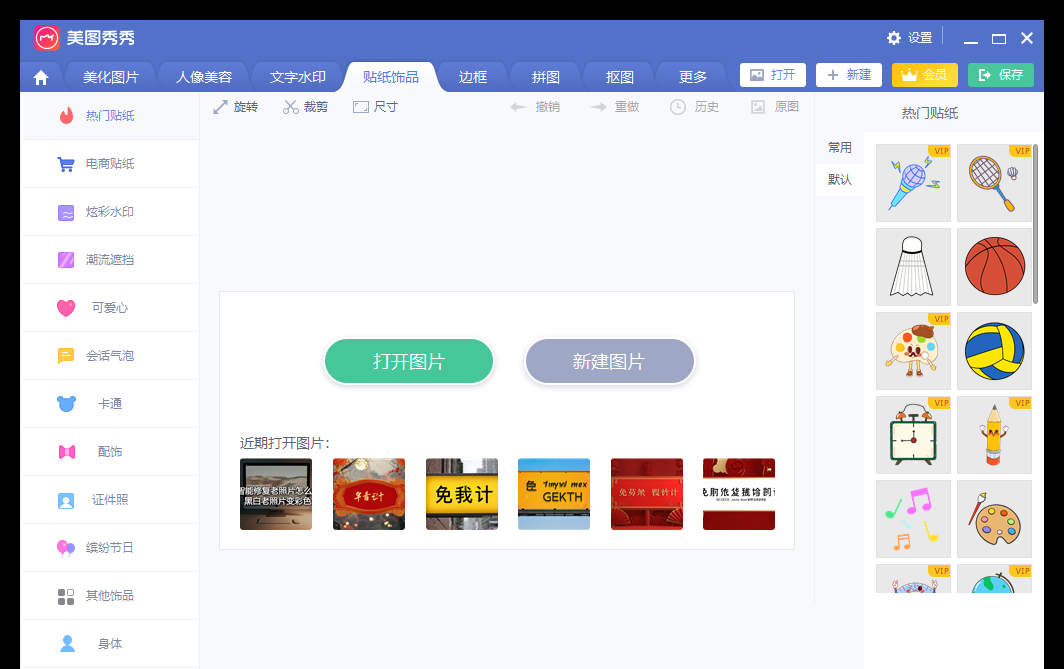Viewport: 1064px width, 669px height.
Task: Pick the cartoon paint palette character sticker
Action: point(913,351)
